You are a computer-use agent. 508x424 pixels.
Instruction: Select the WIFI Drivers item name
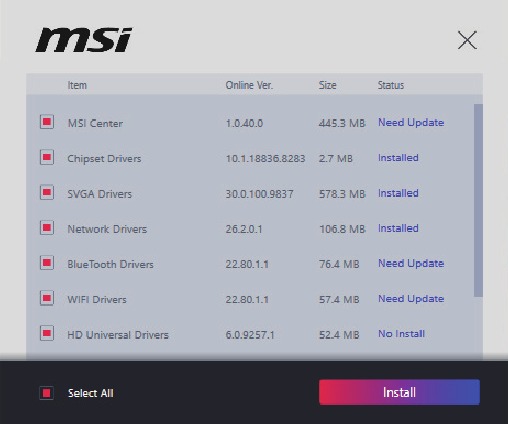click(97, 300)
